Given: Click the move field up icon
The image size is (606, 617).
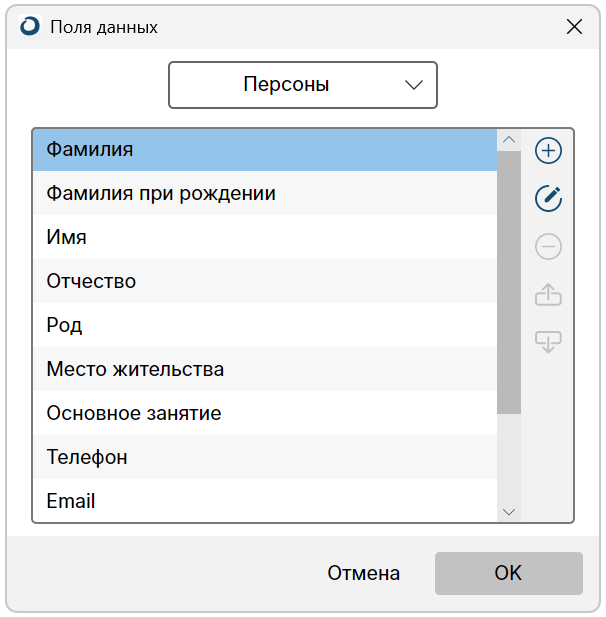Looking at the screenshot, I should [x=548, y=294].
